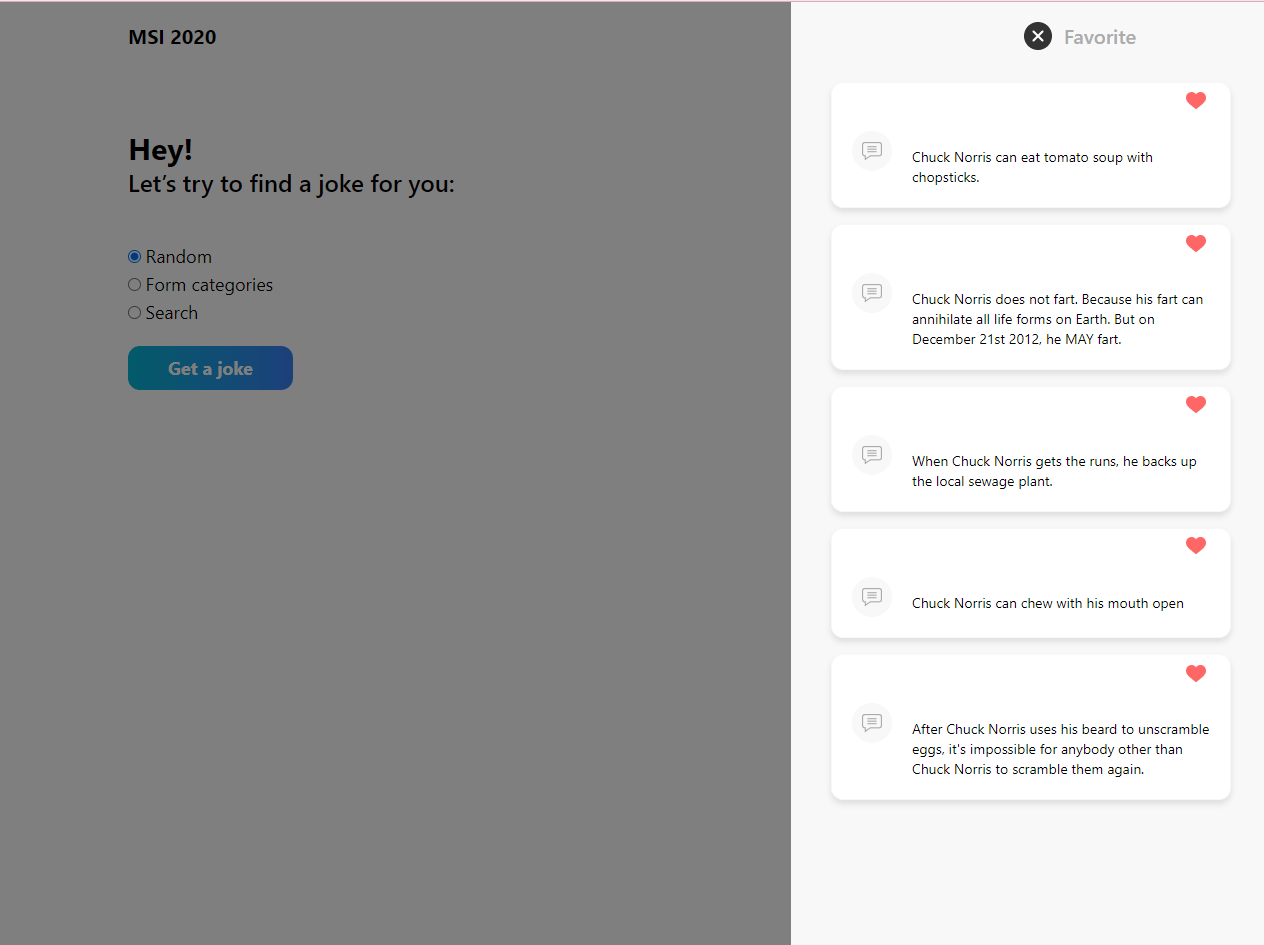This screenshot has height=945, width=1264.
Task: Click the text 'When Chuck Norris gets the runs'
Action: coord(1015,461)
